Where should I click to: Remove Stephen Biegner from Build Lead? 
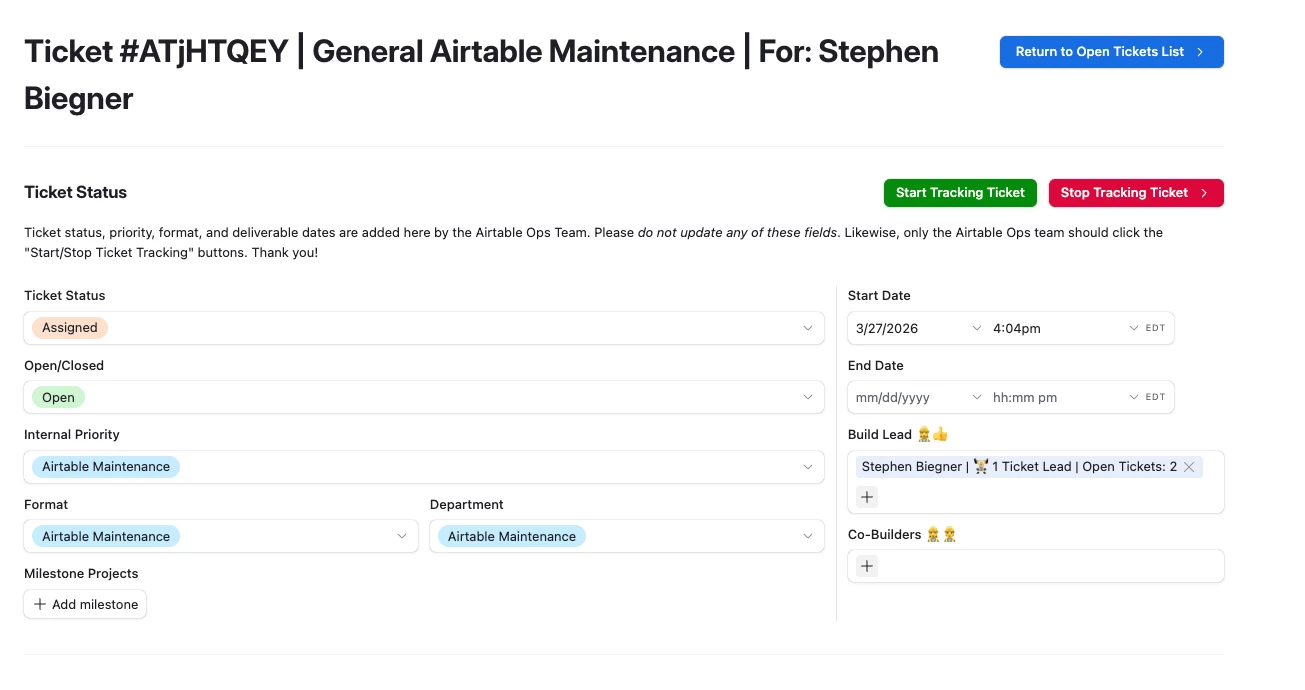tap(1189, 467)
